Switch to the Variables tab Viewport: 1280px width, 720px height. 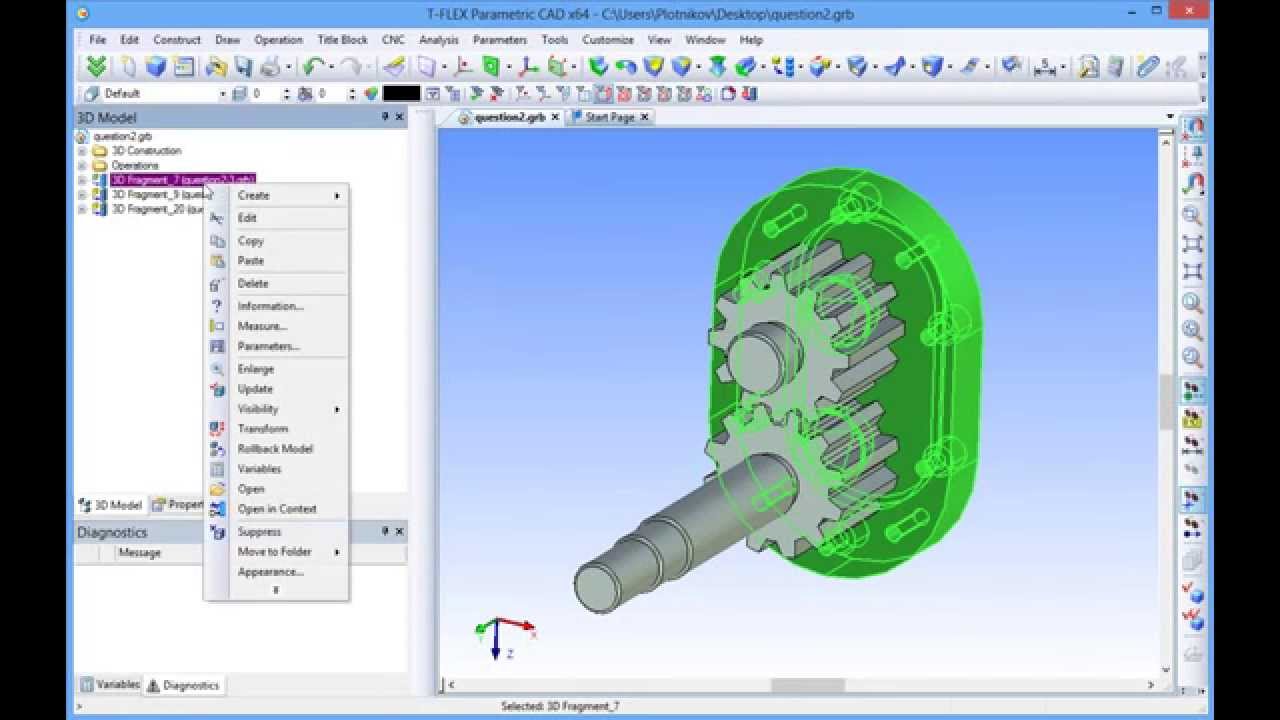[110, 685]
